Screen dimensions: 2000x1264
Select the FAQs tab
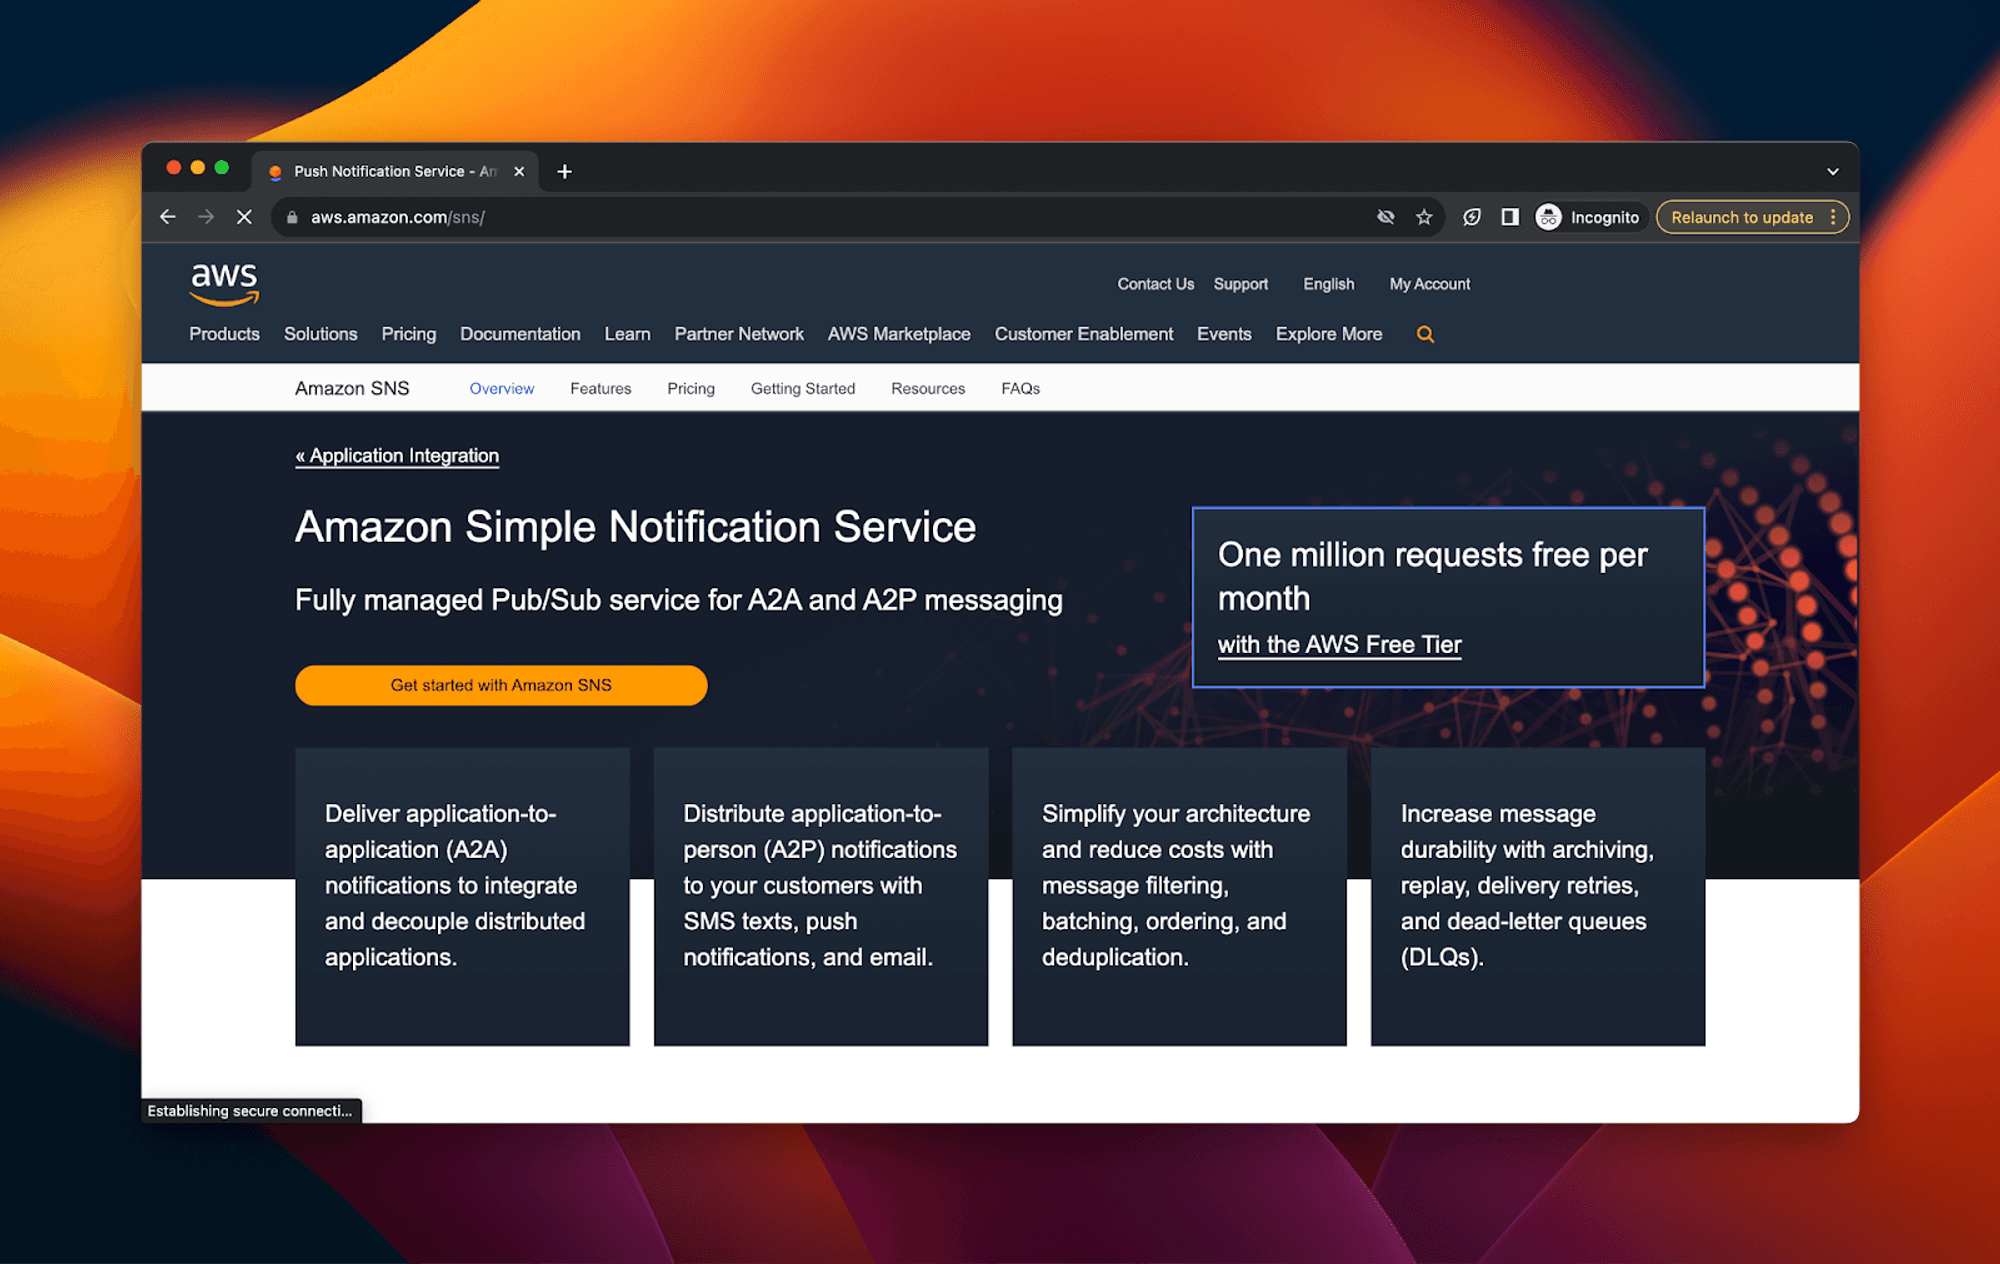click(x=1020, y=388)
